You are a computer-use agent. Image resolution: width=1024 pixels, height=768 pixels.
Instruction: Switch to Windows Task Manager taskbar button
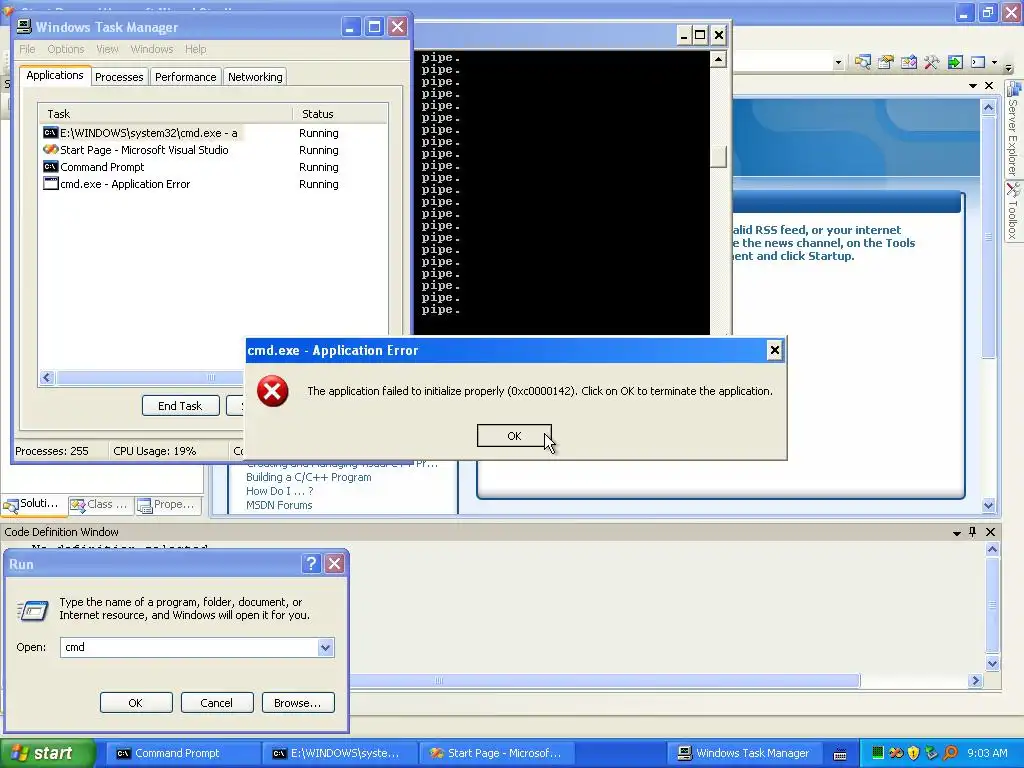[x=744, y=753]
